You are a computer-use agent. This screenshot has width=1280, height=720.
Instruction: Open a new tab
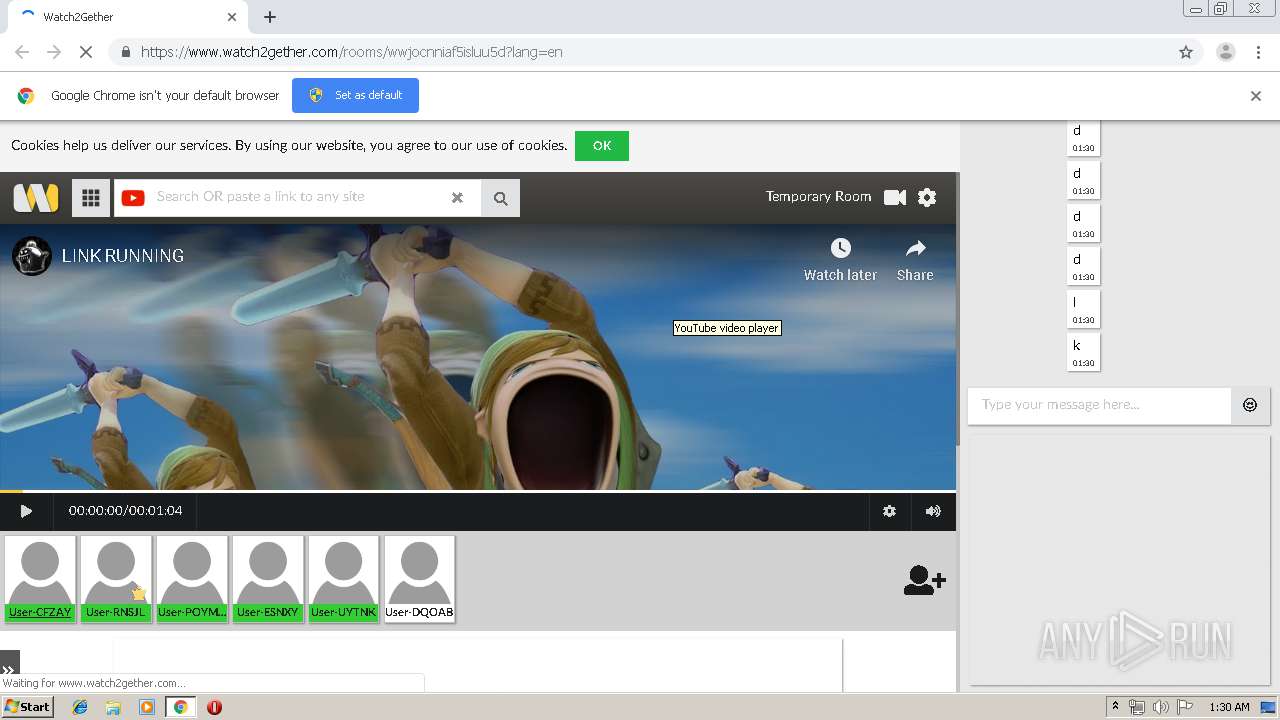click(270, 17)
